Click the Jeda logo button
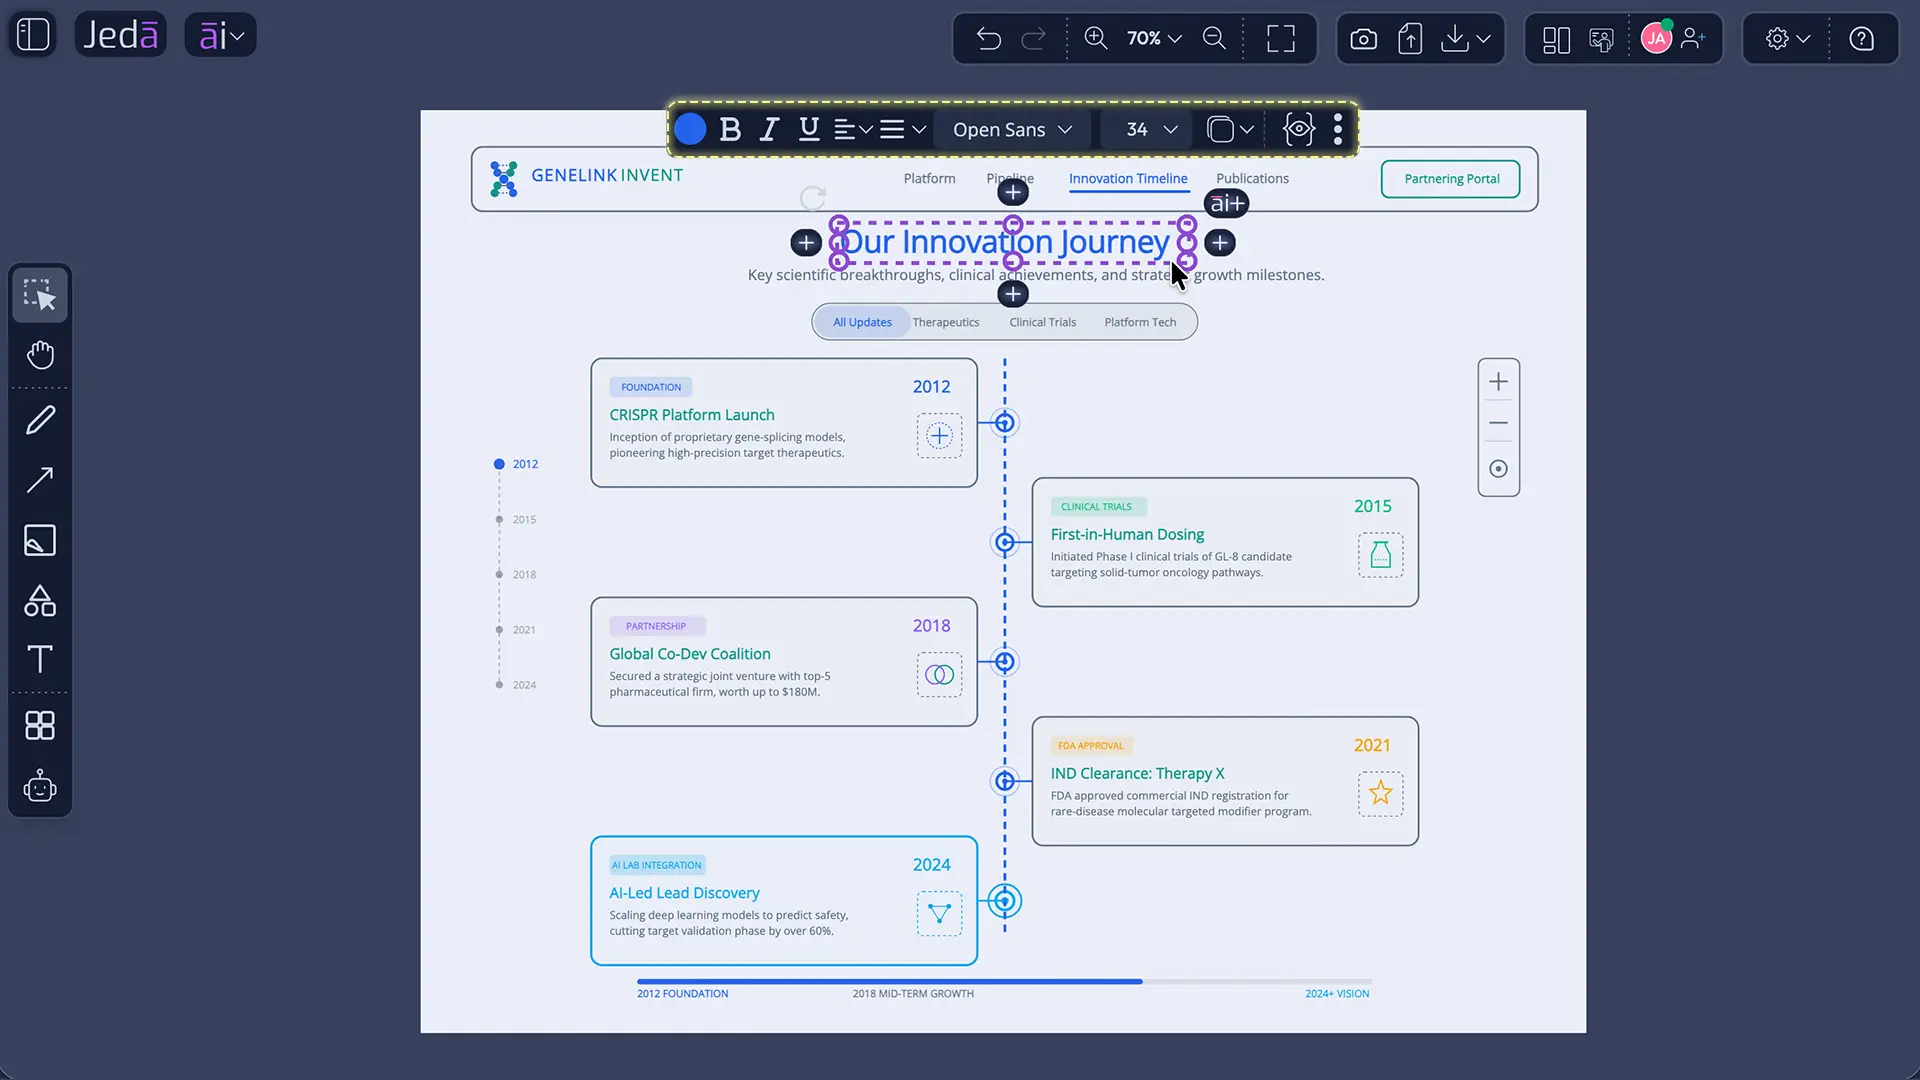Screen dimensions: 1920x1080 [120, 35]
